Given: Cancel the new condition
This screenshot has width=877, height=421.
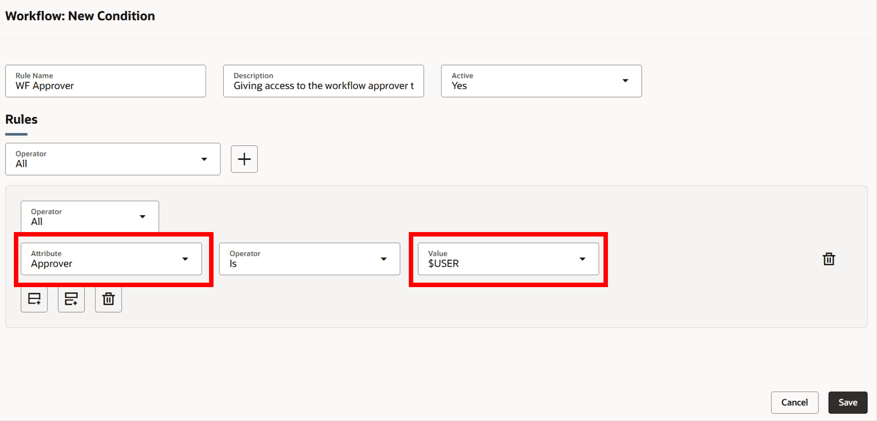Looking at the screenshot, I should point(794,403).
